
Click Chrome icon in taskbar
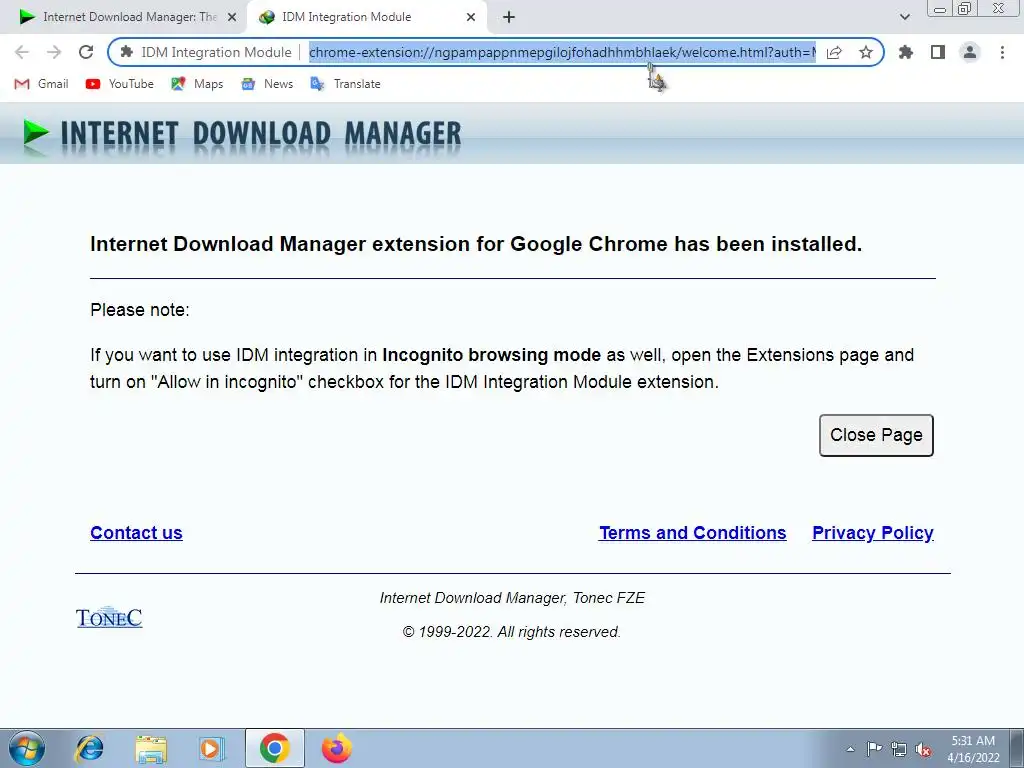coord(275,748)
